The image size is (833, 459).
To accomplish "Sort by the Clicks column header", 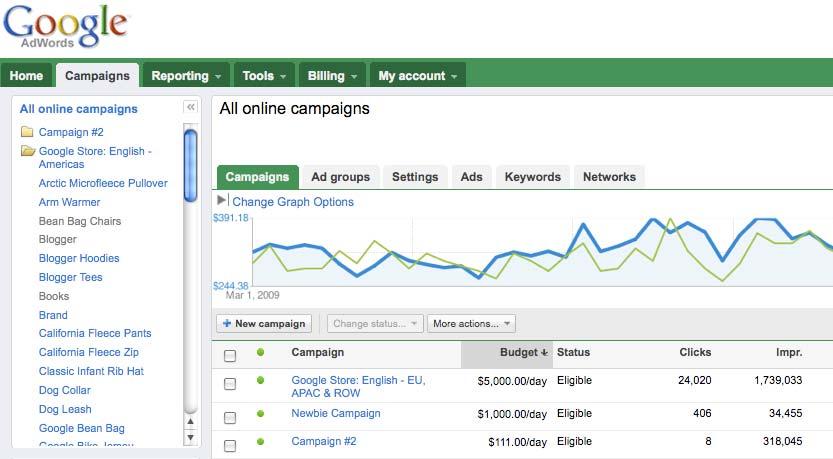I will [x=695, y=352].
